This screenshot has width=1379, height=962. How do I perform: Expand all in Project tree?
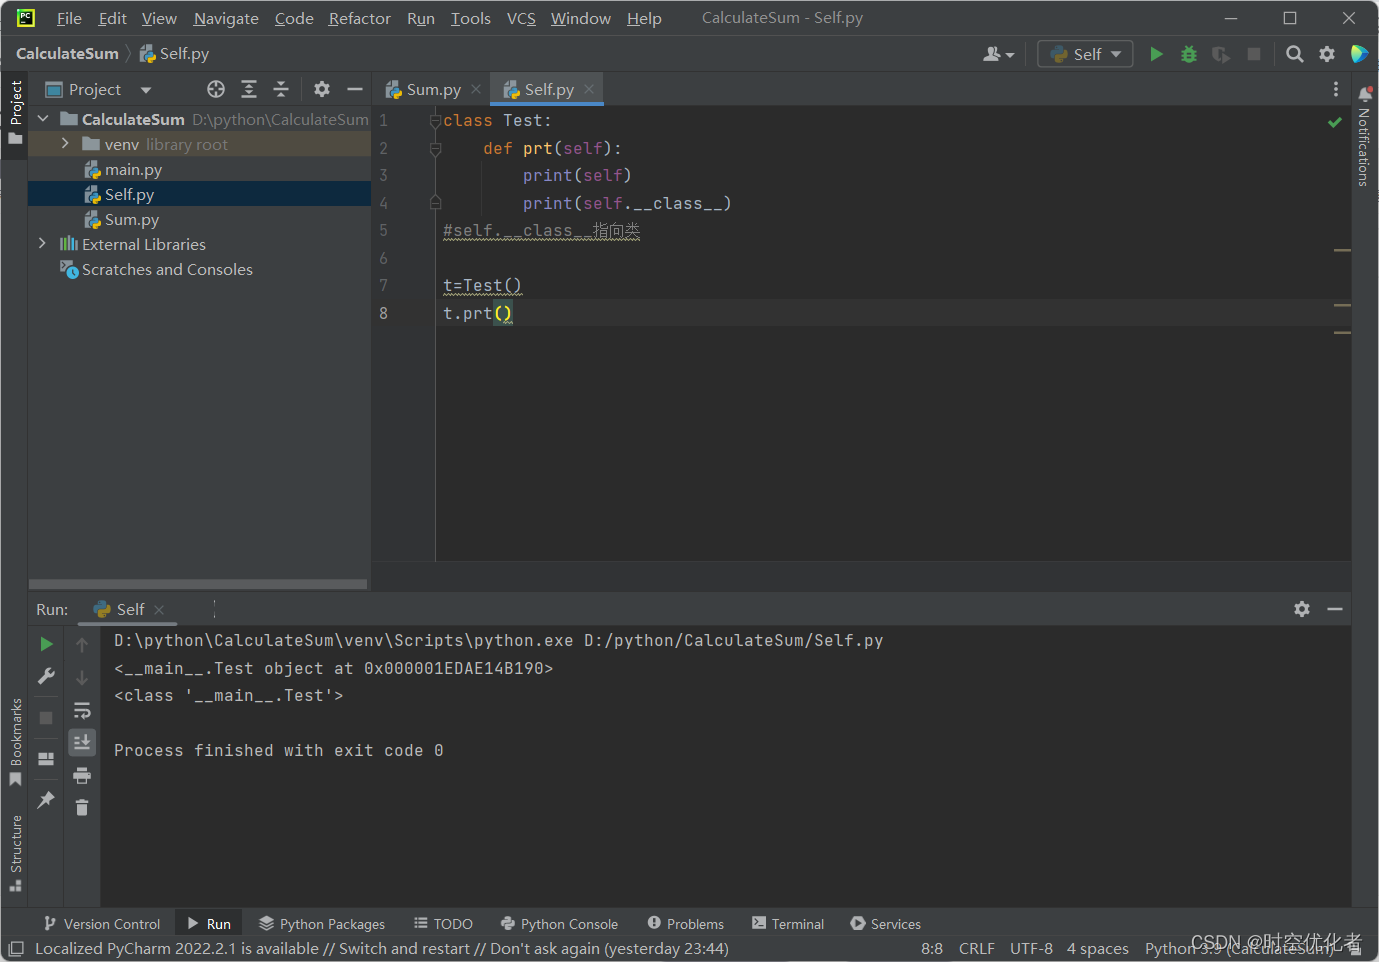pyautogui.click(x=249, y=89)
